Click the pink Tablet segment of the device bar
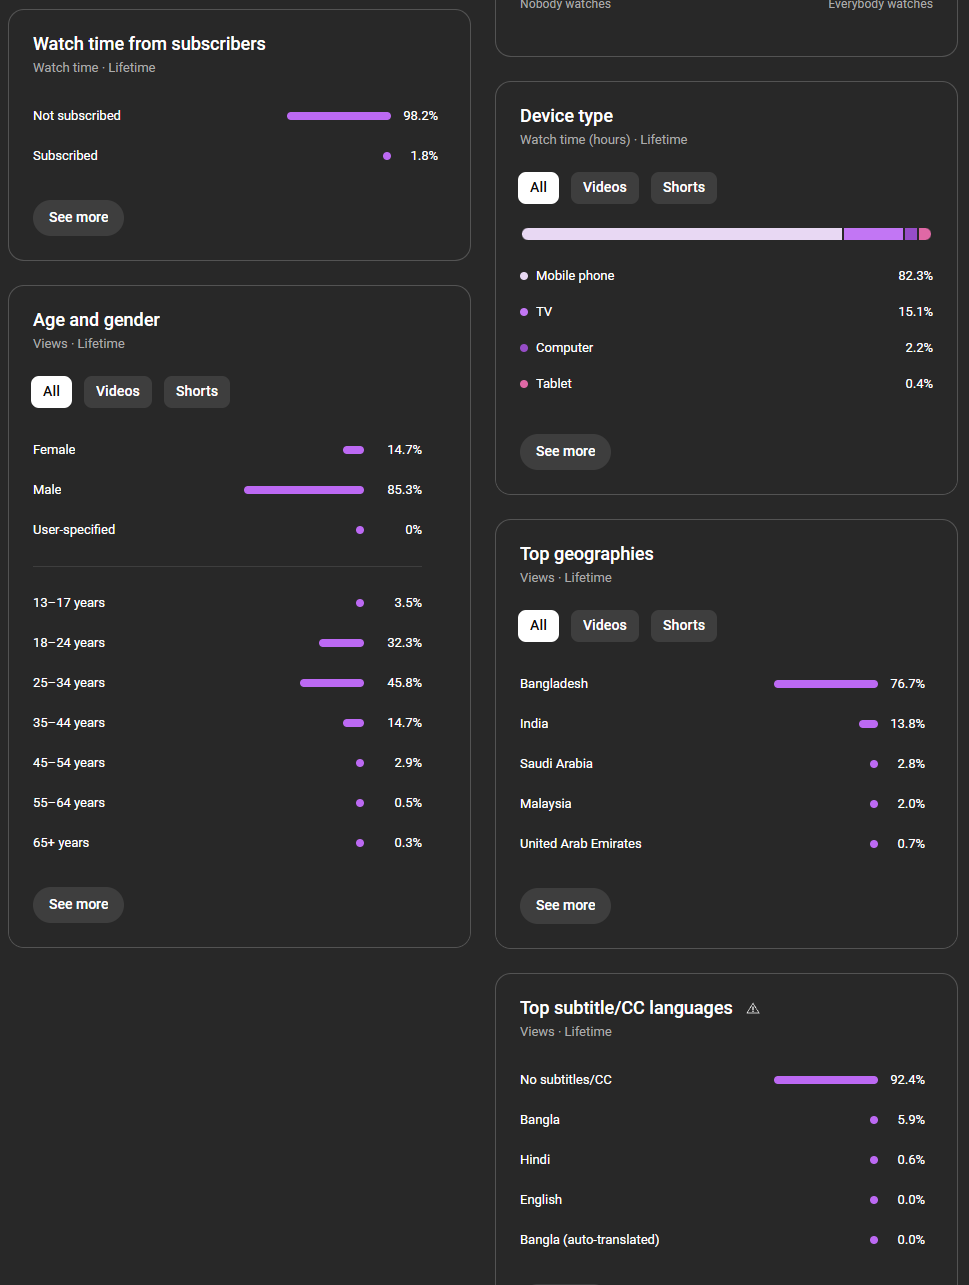This screenshot has width=969, height=1285. coord(925,234)
